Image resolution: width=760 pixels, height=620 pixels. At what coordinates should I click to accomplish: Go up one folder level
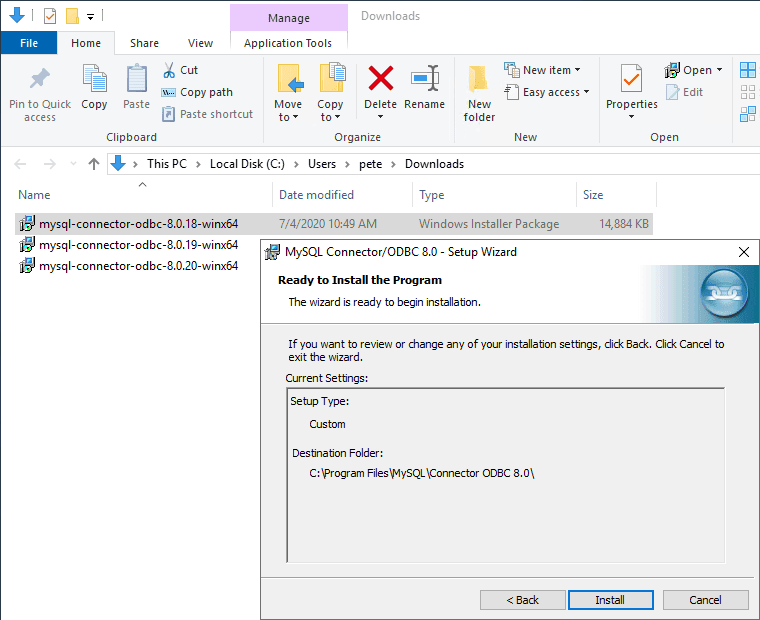click(x=94, y=164)
